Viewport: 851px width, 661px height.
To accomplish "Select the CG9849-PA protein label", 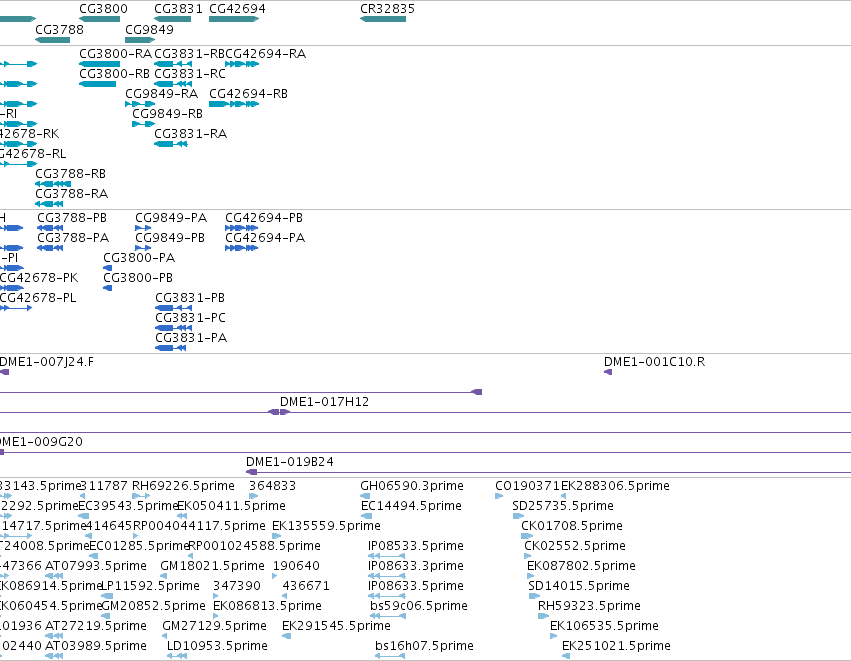I will tap(171, 218).
